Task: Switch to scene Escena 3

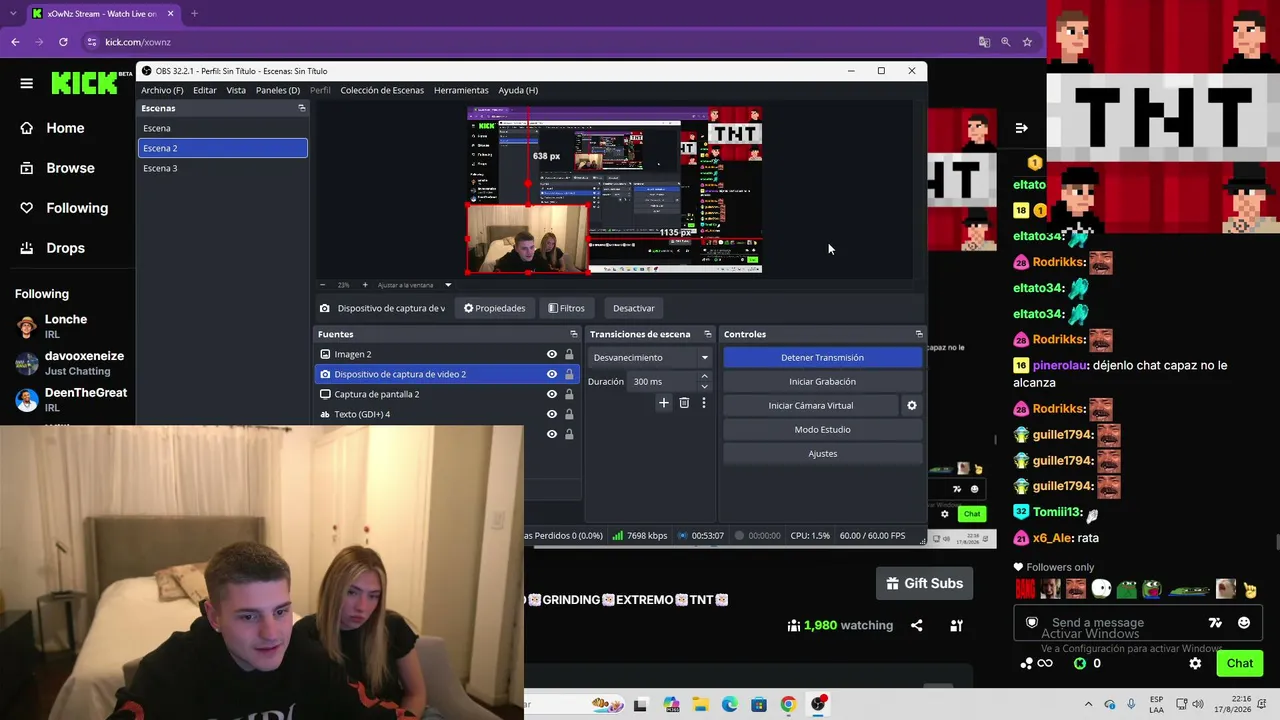Action: point(222,168)
